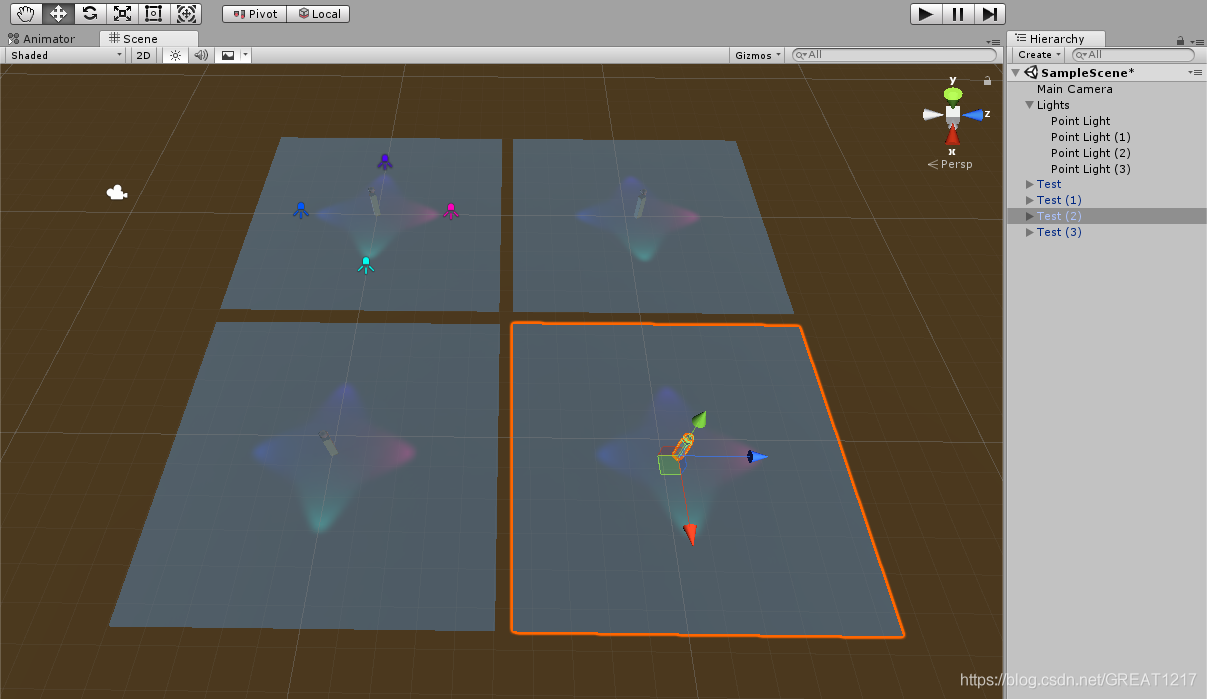Select the Rotate tool
1207x699 pixels.
pyautogui.click(x=90, y=13)
